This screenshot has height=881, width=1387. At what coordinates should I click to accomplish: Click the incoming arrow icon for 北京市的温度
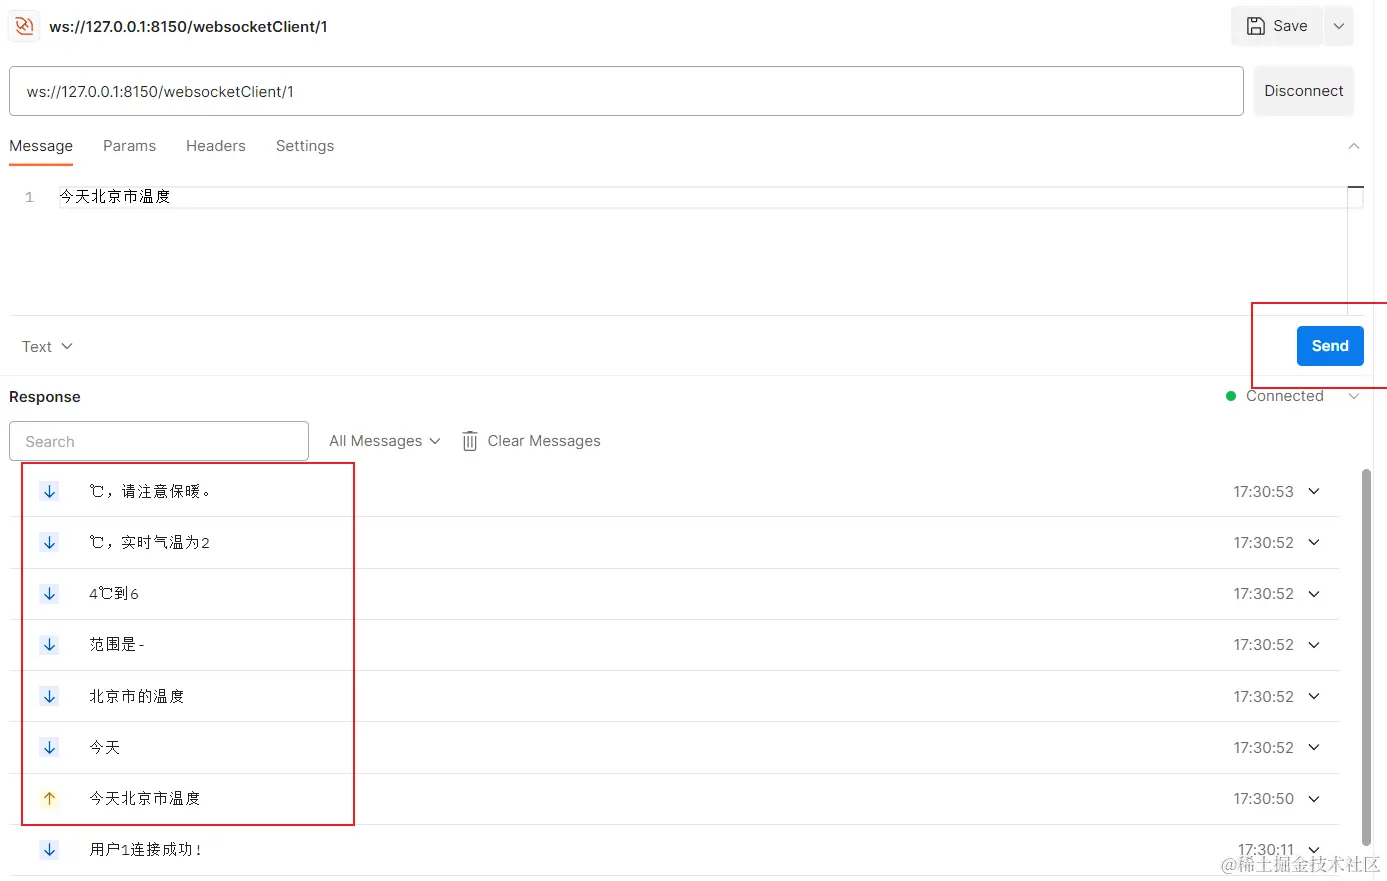49,696
